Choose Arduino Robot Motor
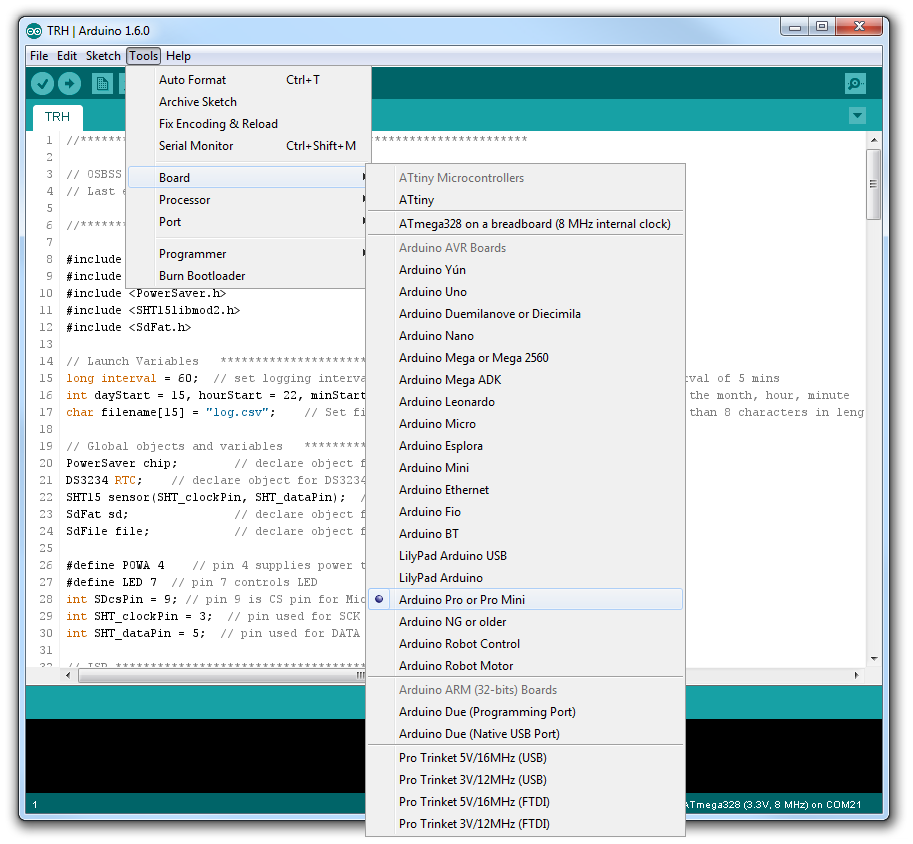This screenshot has height=844, width=913. (x=525, y=666)
